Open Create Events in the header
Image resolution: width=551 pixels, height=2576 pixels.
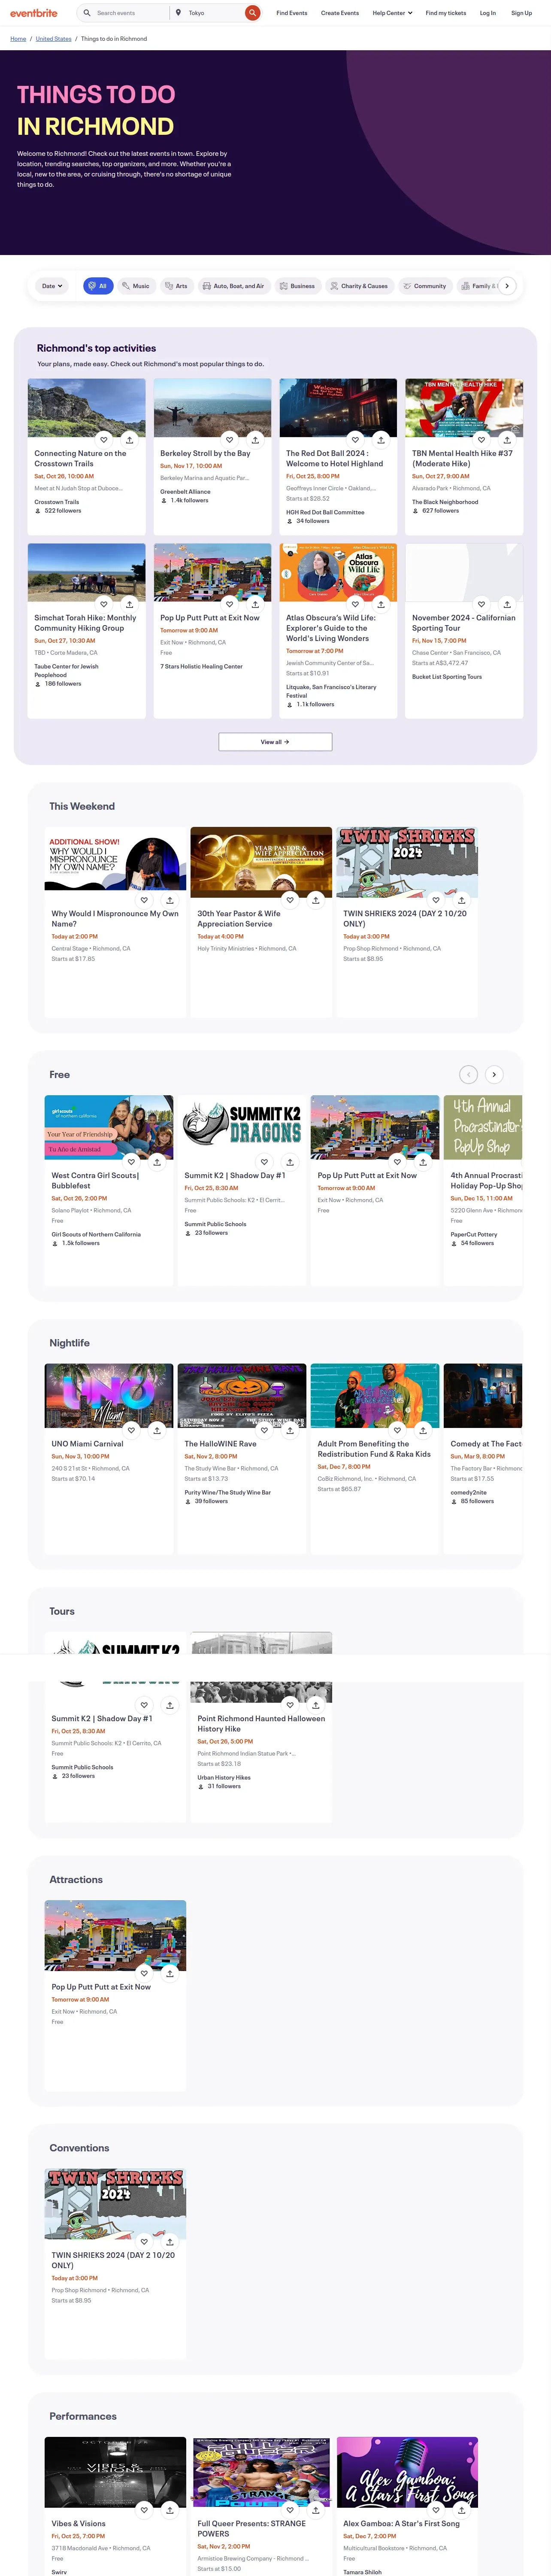[x=340, y=13]
